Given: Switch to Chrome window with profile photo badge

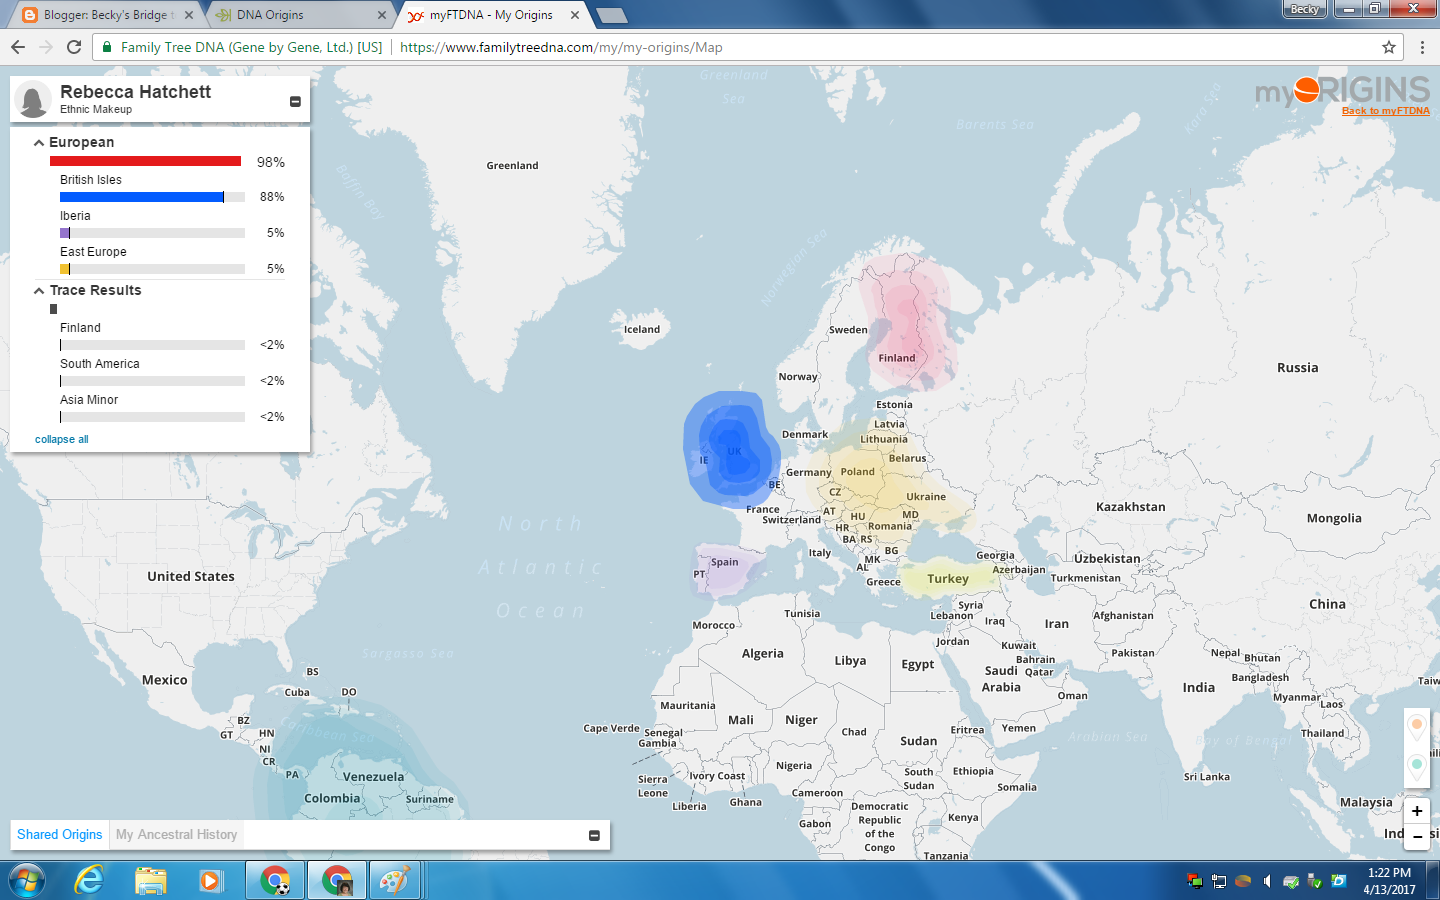Looking at the screenshot, I should click(337, 881).
